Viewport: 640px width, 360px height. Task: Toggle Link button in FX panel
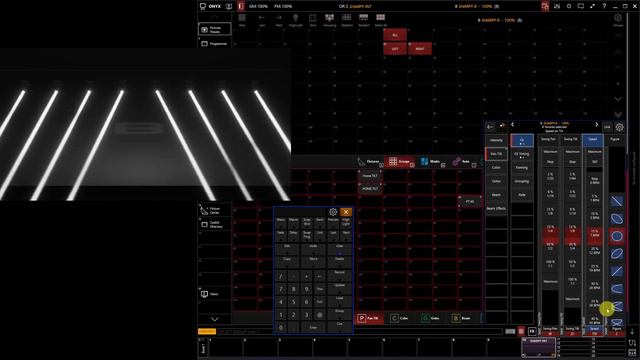(607, 127)
